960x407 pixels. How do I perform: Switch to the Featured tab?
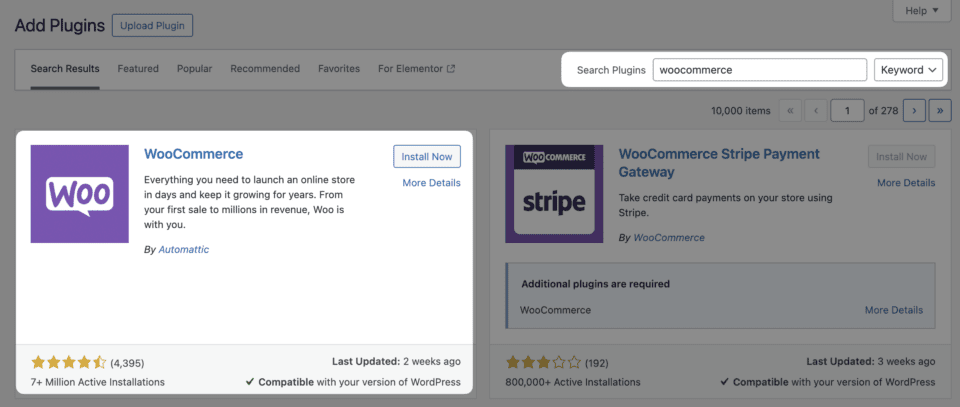pos(138,69)
